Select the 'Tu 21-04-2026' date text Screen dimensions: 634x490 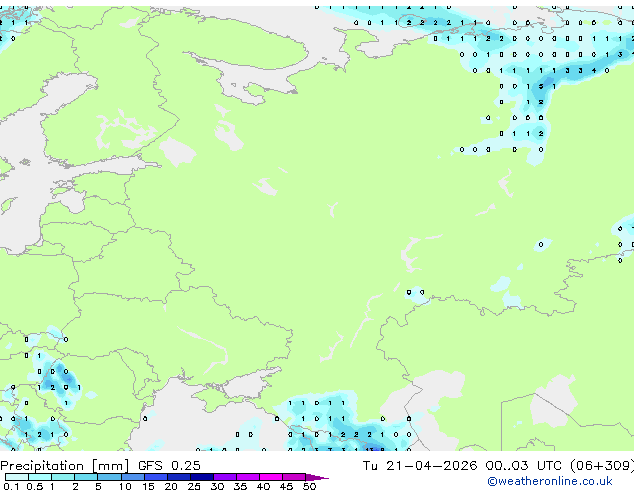click(x=420, y=466)
